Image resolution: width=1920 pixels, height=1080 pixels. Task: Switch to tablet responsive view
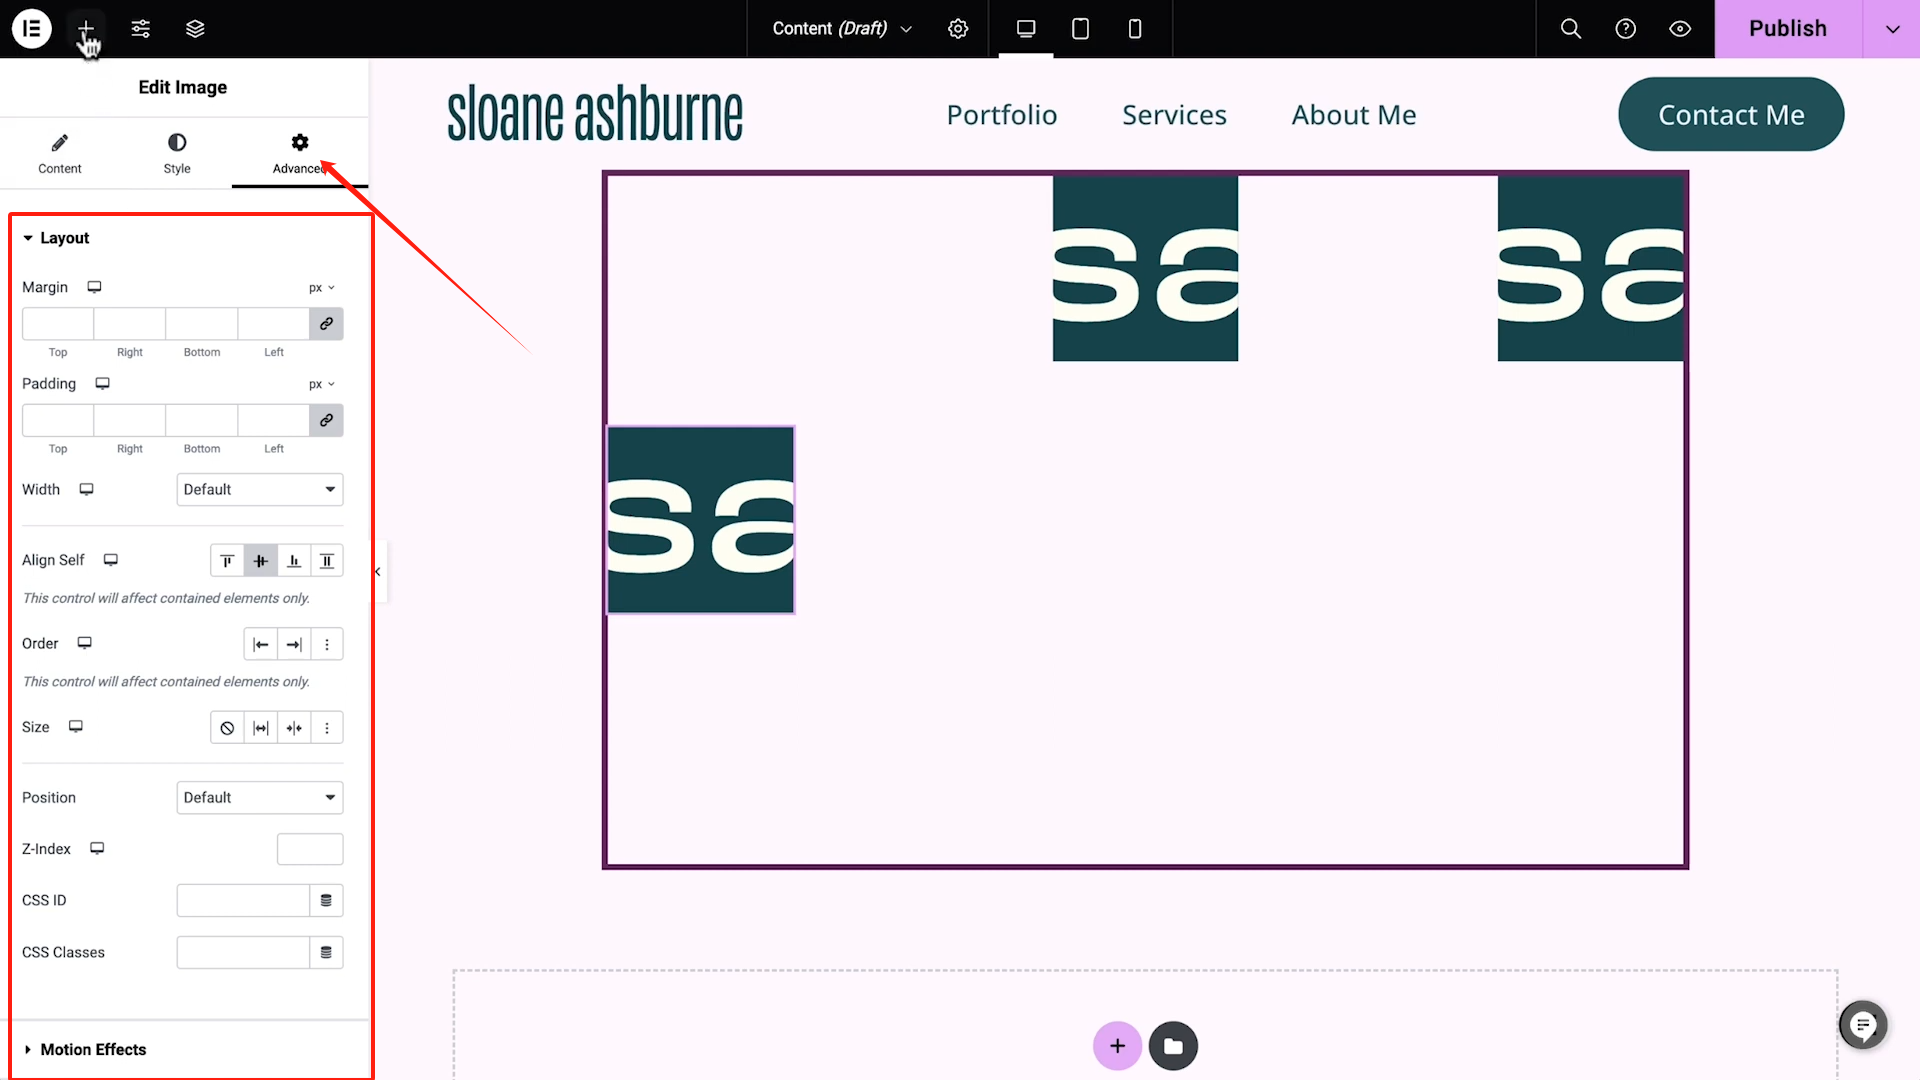1080,28
